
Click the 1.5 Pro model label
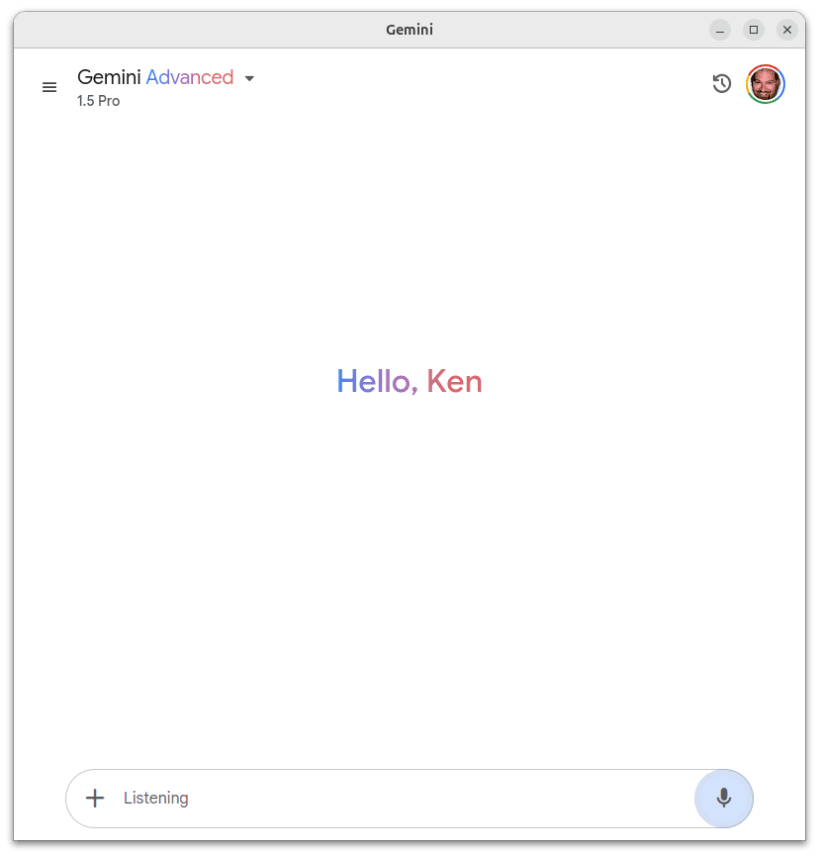[x=98, y=101]
